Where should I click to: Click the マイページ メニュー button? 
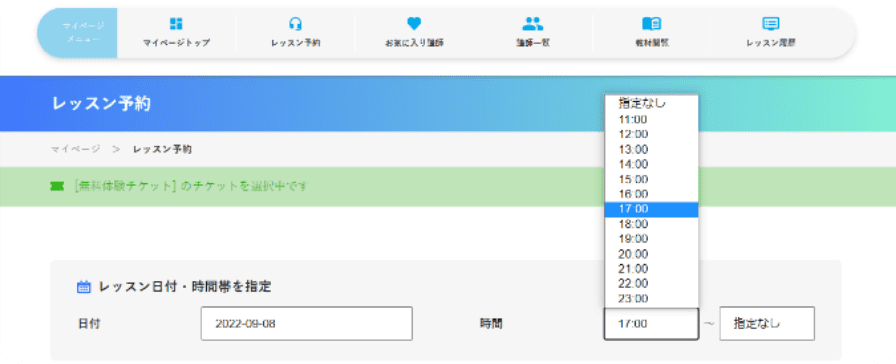click(78, 33)
